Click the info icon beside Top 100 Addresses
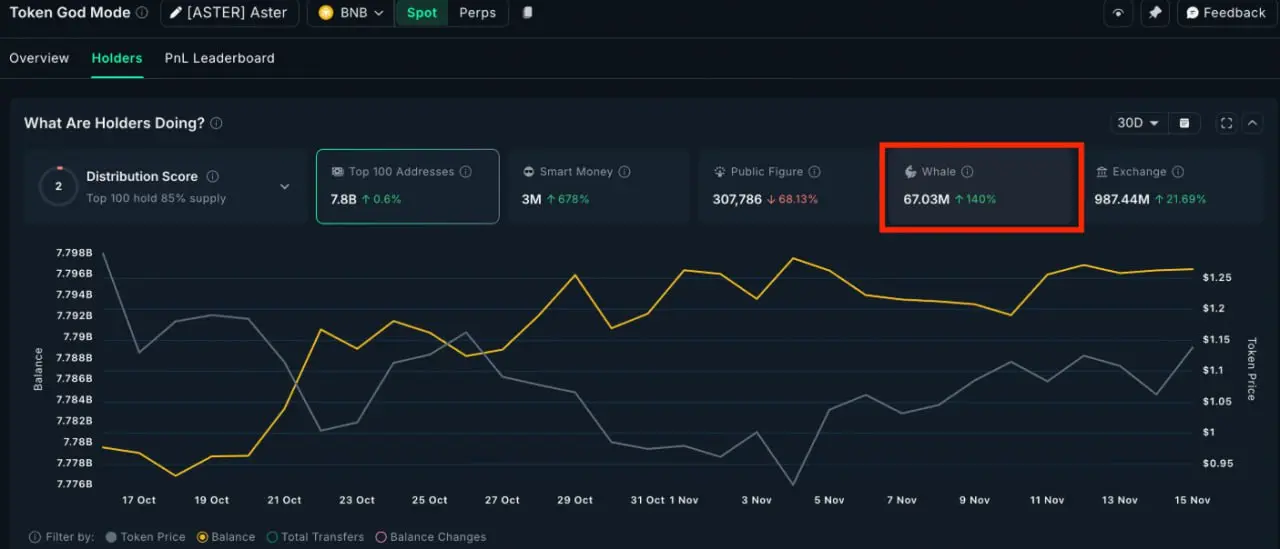 466,172
